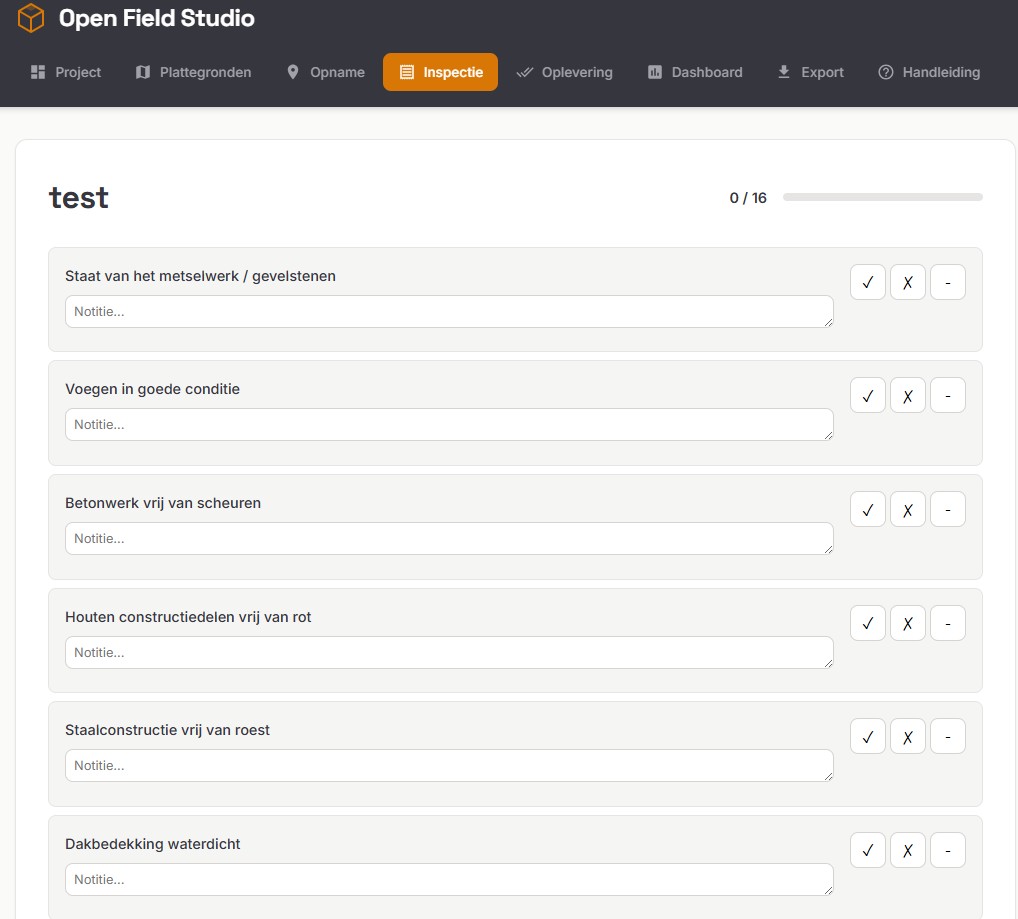Reject 'Houten constructiedelen vrij van rot' item
The height and width of the screenshot is (919, 1018).
click(907, 623)
